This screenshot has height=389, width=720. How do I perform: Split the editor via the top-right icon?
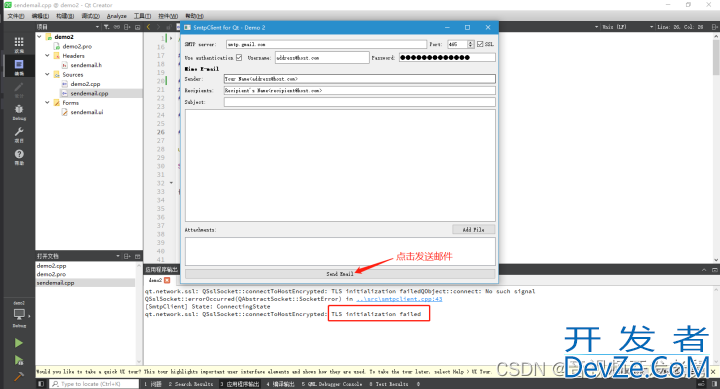714,27
